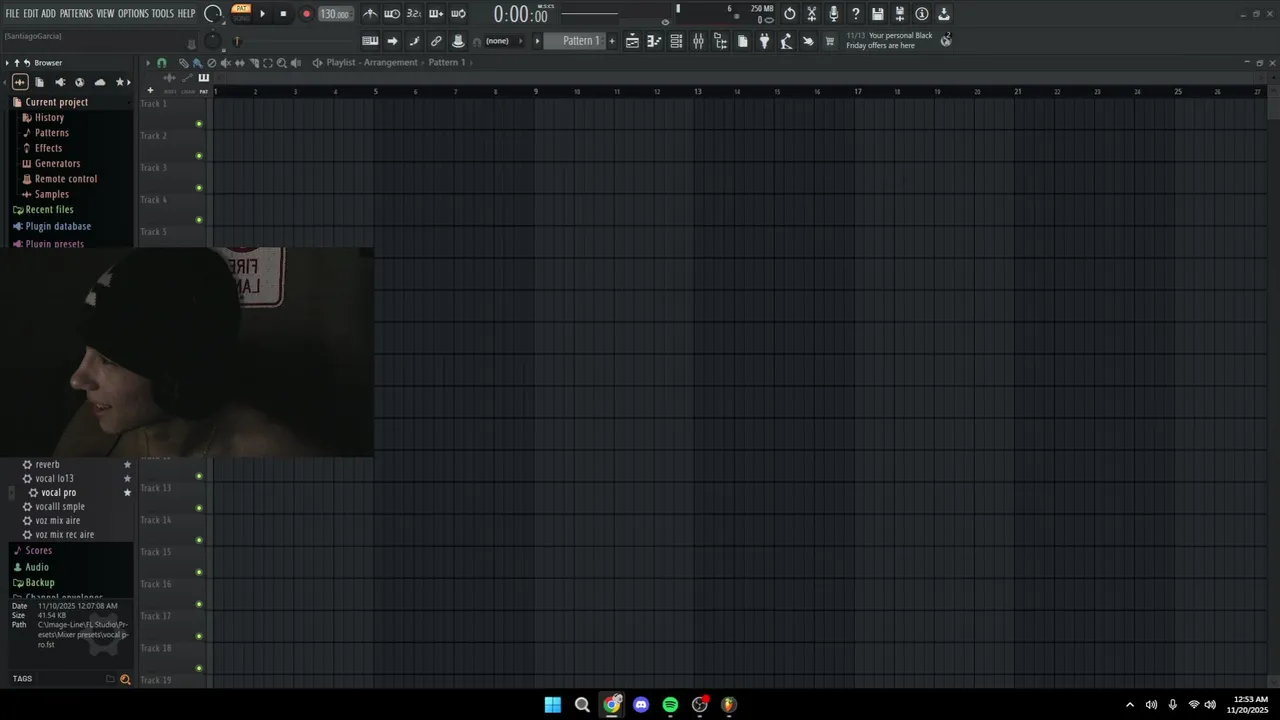This screenshot has height=720, width=1280.
Task: Toggle auto-scrolling arrow icon
Action: coord(392,41)
